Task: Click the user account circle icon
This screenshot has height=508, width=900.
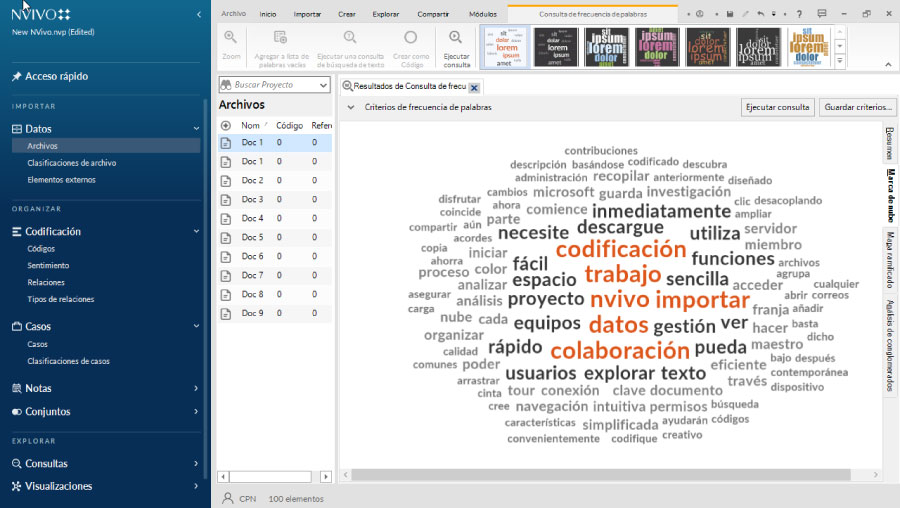Action: (700, 14)
